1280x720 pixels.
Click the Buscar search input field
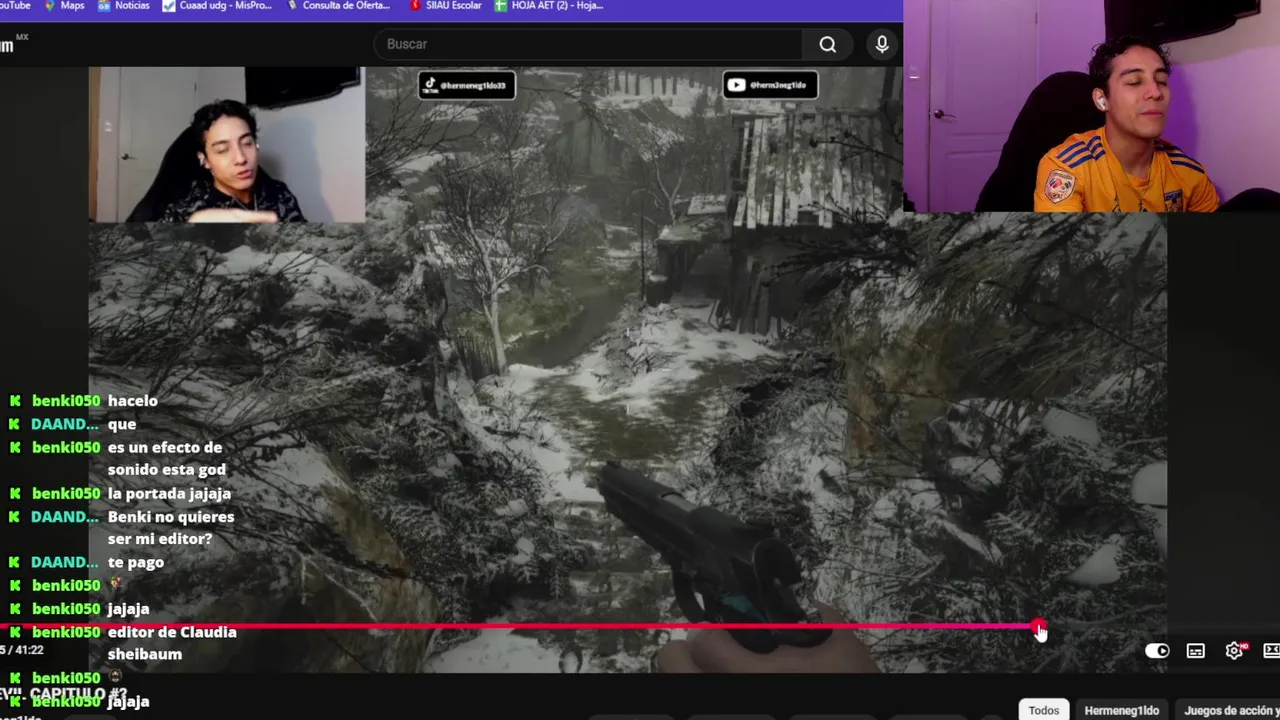click(x=590, y=44)
